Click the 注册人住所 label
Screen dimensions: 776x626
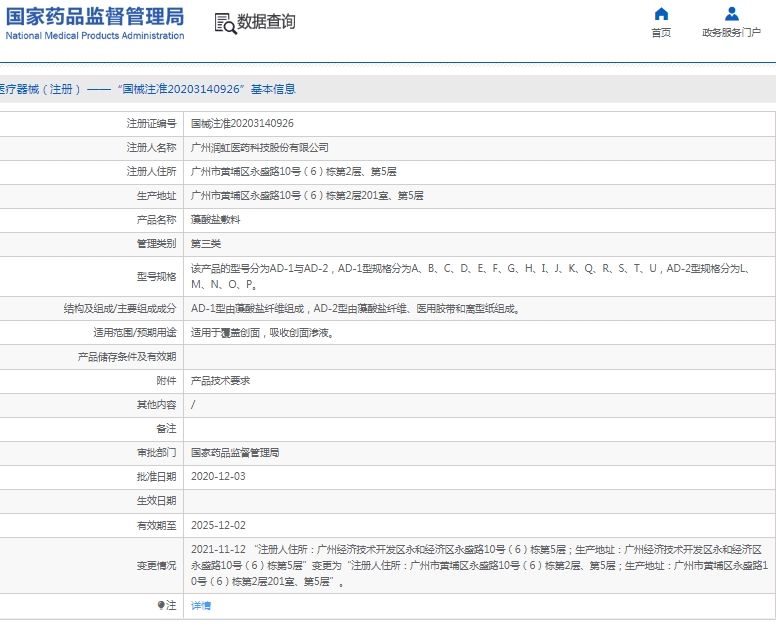(151, 172)
